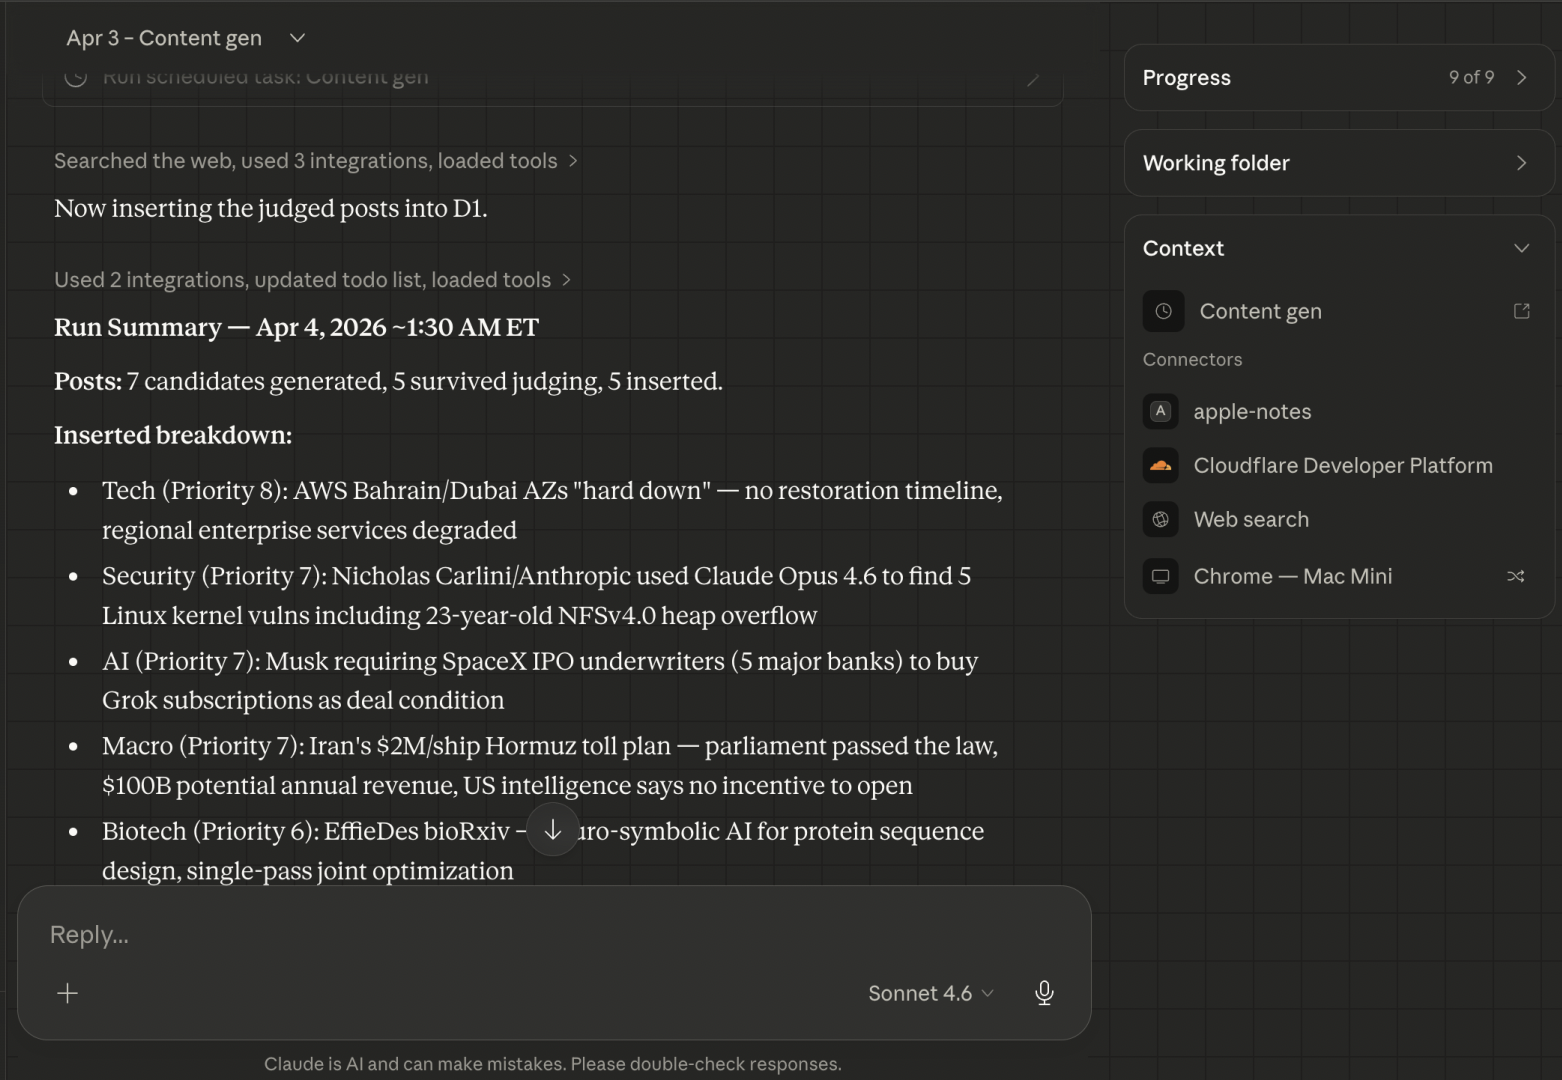Click the Chrome Mac Mini shuffle icon
This screenshot has width=1562, height=1080.
tap(1516, 576)
